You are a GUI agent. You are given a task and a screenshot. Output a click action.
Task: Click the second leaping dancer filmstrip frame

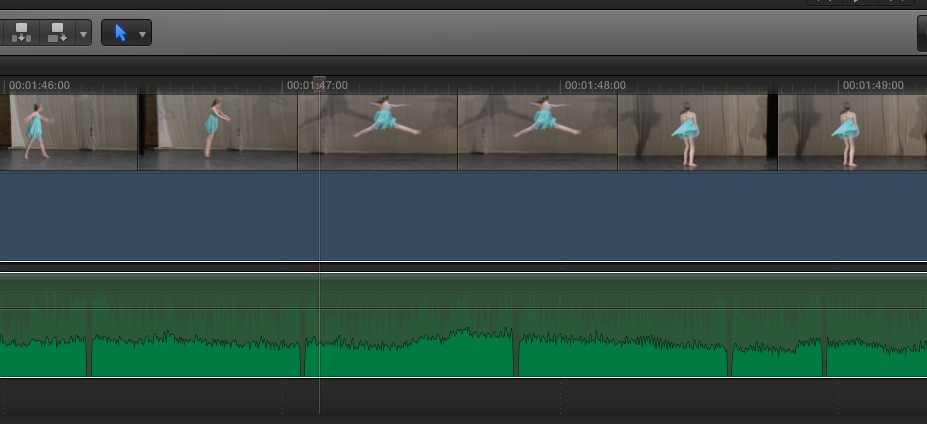click(x=538, y=132)
